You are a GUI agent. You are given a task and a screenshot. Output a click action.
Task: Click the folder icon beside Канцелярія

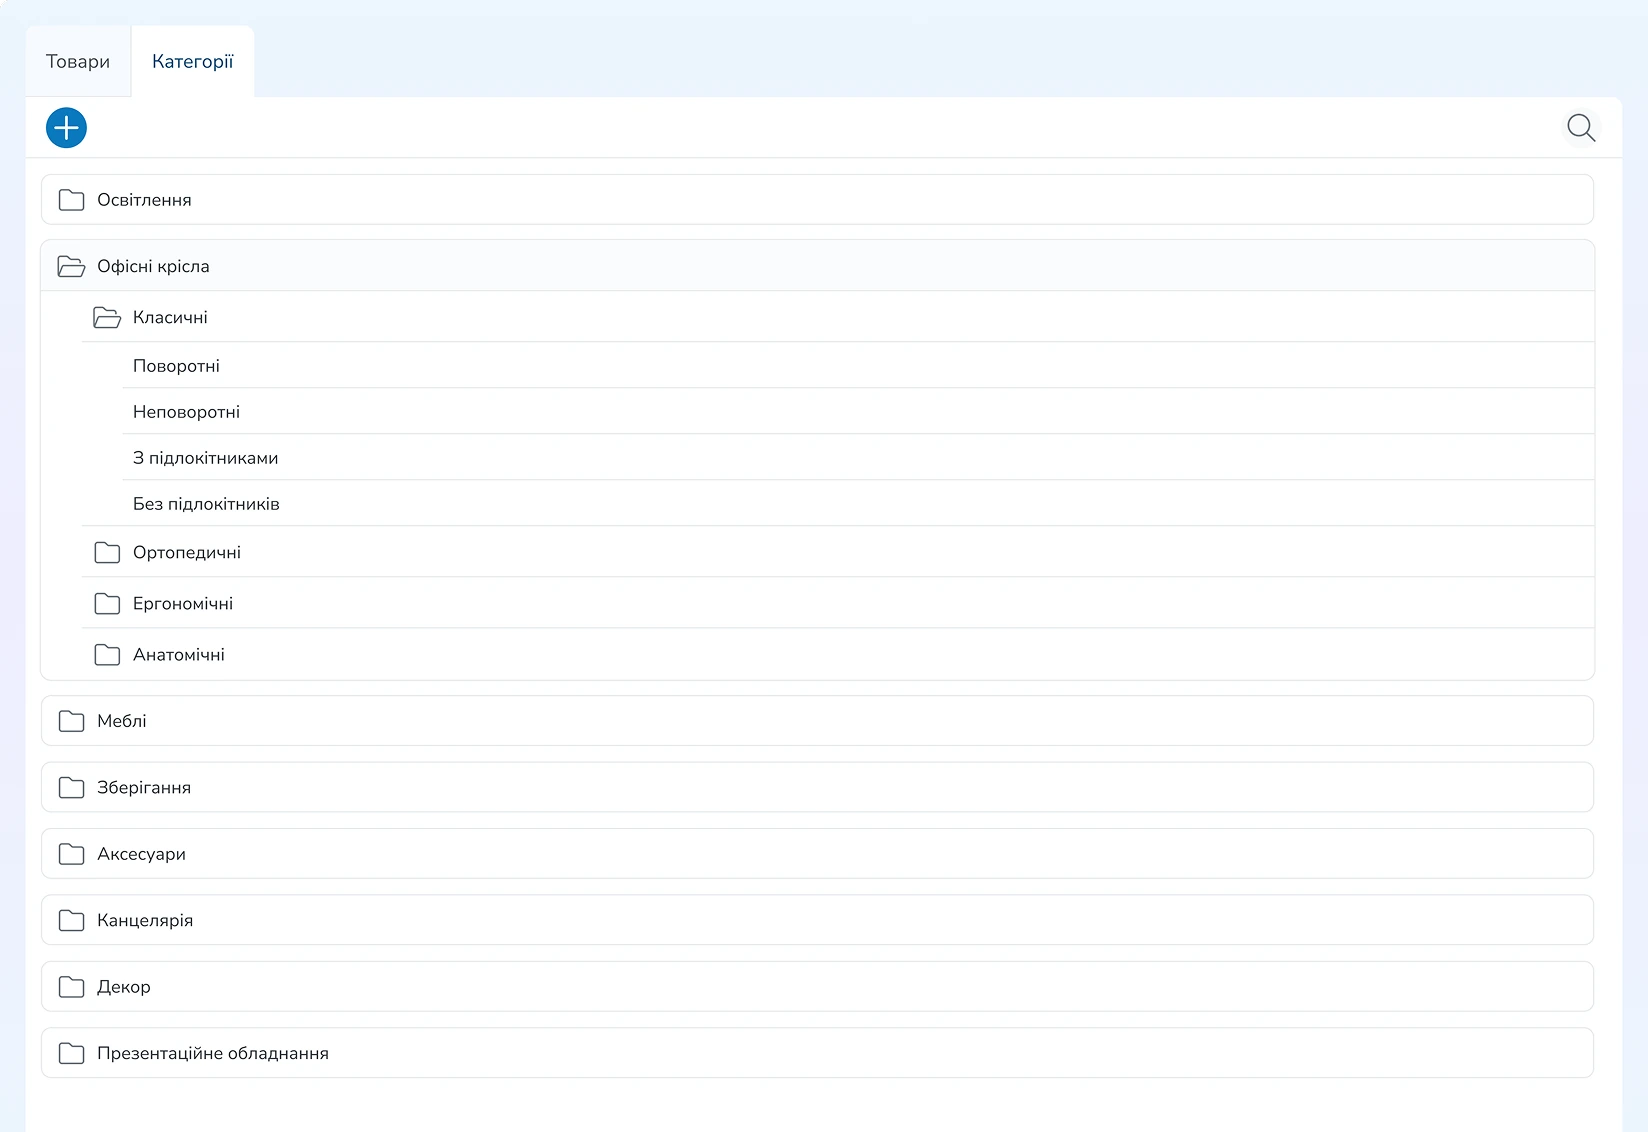71,920
